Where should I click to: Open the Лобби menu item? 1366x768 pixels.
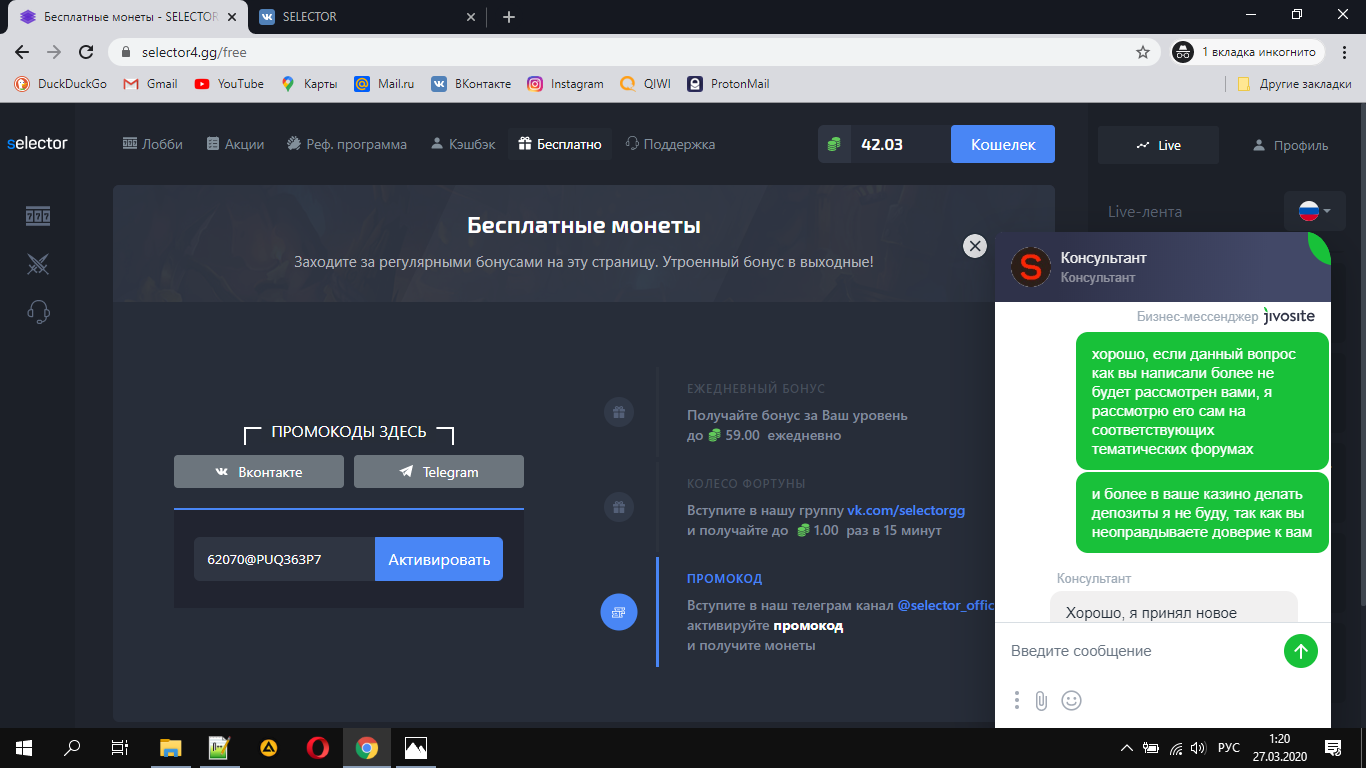point(153,144)
